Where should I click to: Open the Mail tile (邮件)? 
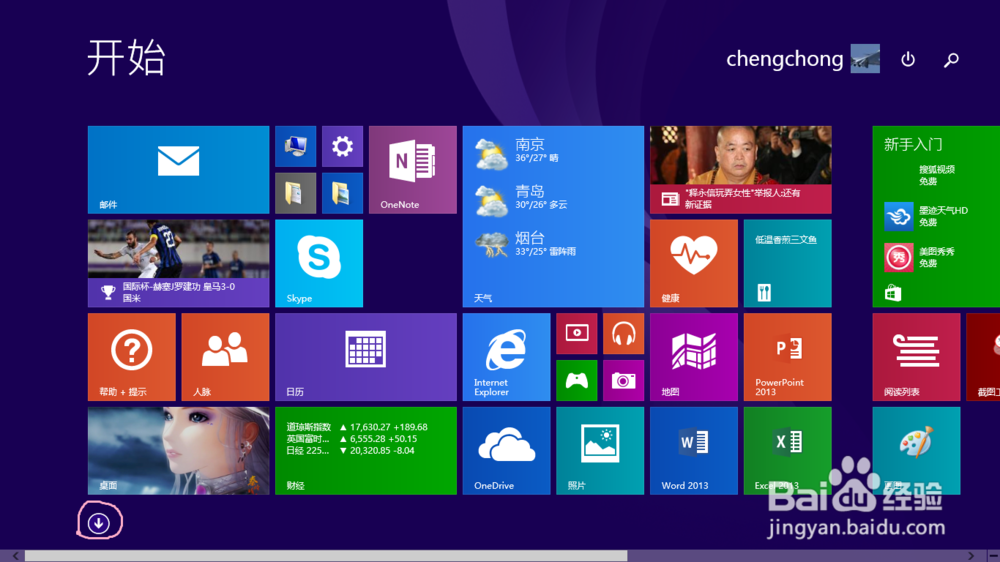click(x=179, y=170)
